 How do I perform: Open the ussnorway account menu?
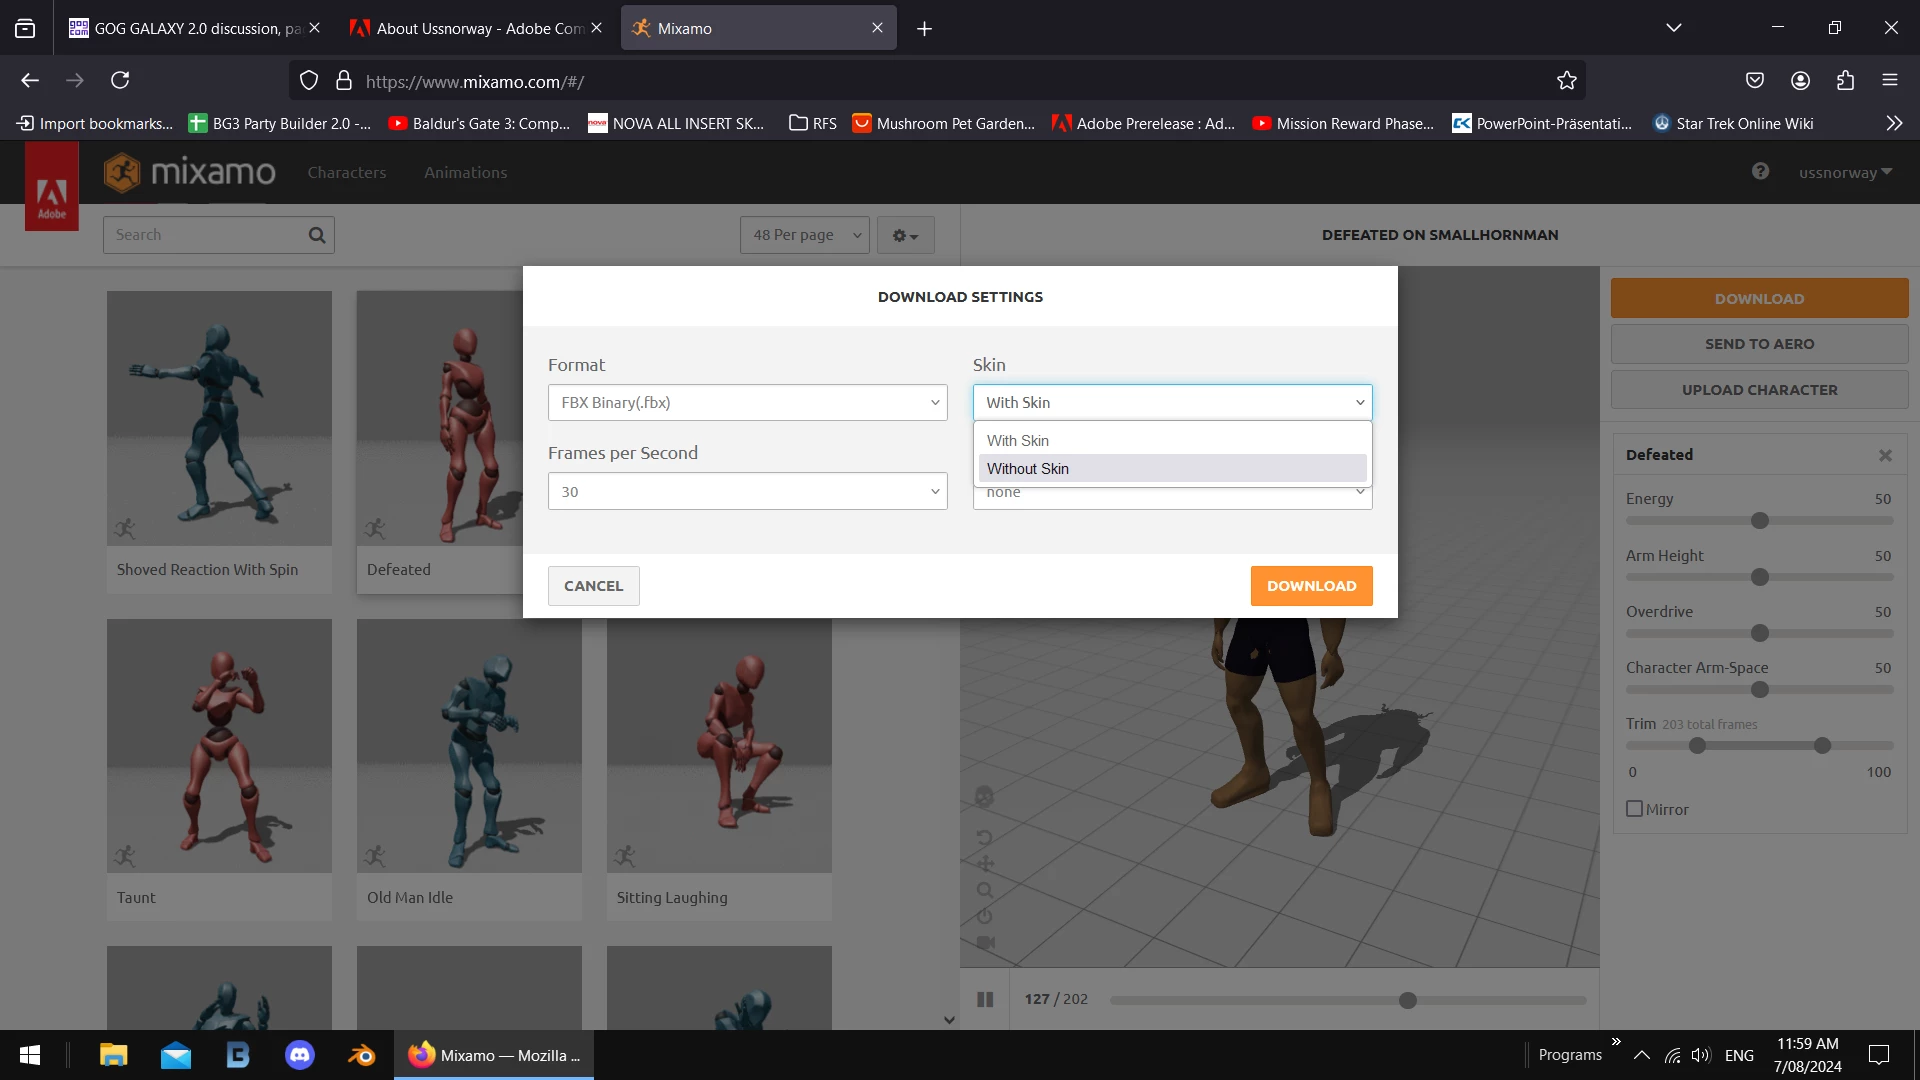coord(1845,172)
